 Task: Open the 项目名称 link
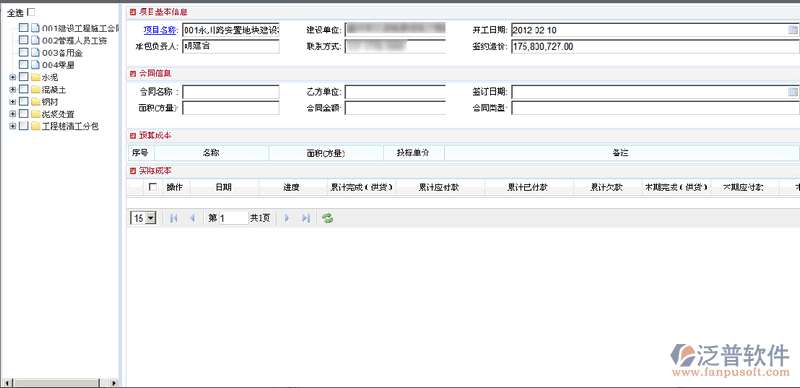click(160, 31)
